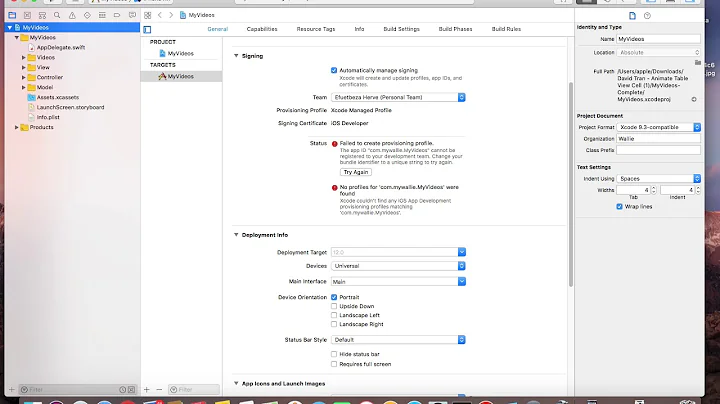Expand the Products folder
The height and width of the screenshot is (404, 720).
[x=17, y=127]
